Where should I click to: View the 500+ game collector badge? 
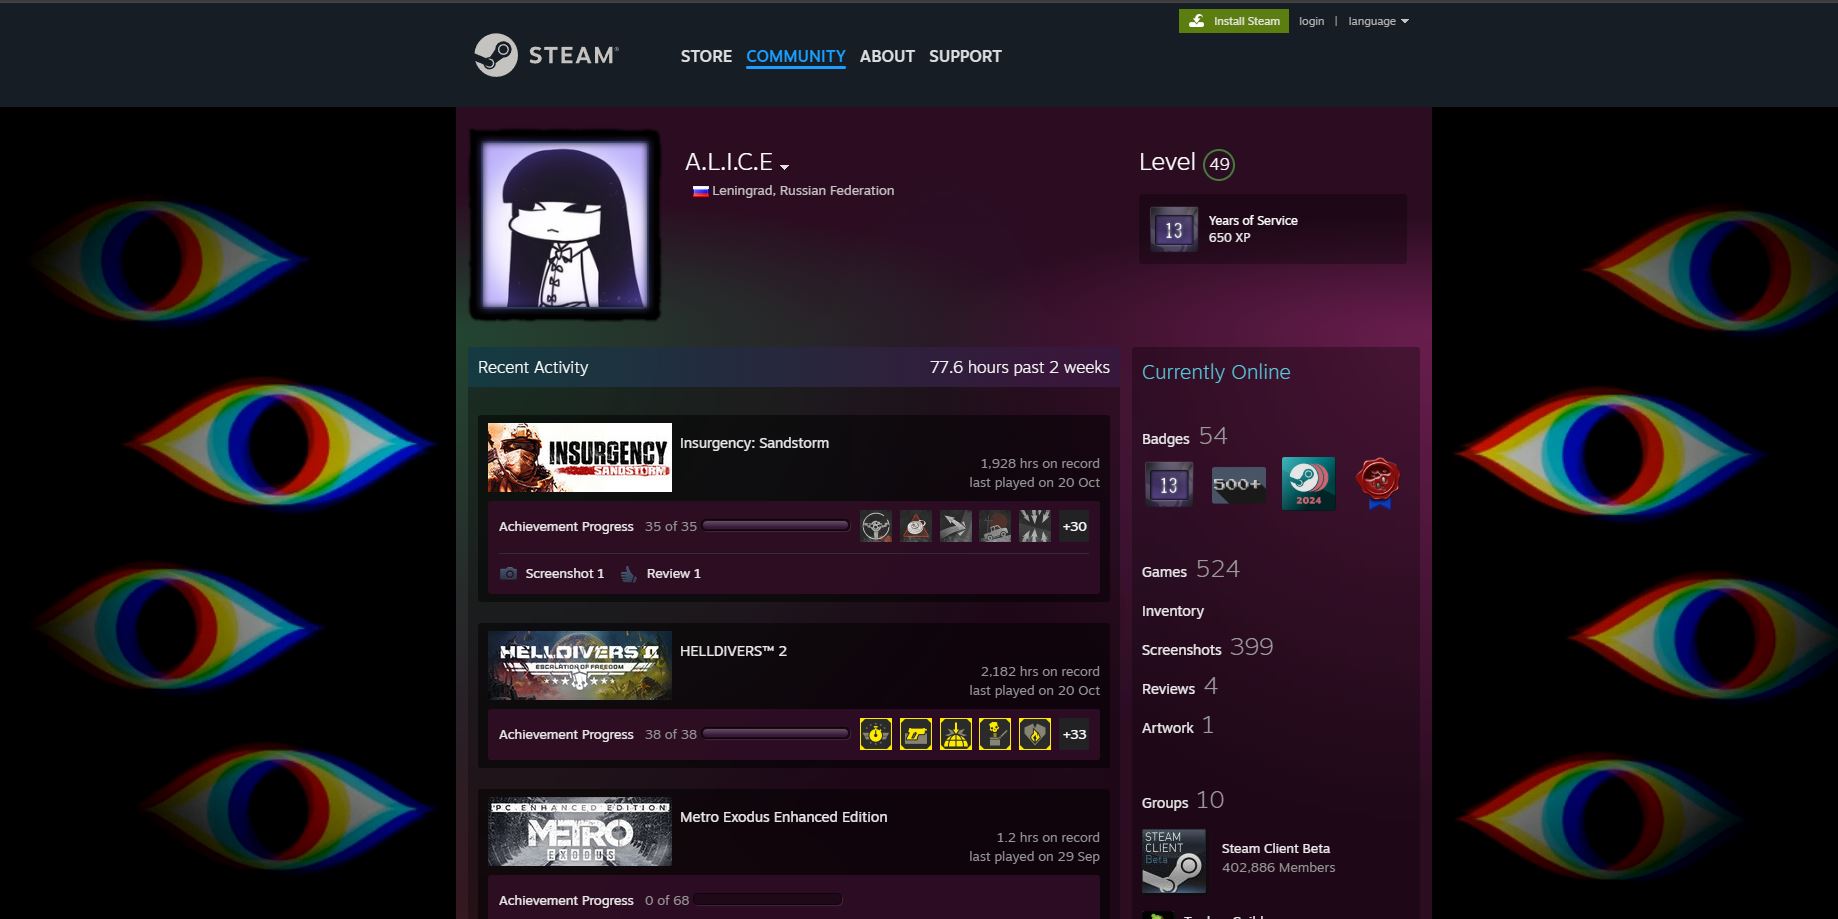click(x=1238, y=484)
